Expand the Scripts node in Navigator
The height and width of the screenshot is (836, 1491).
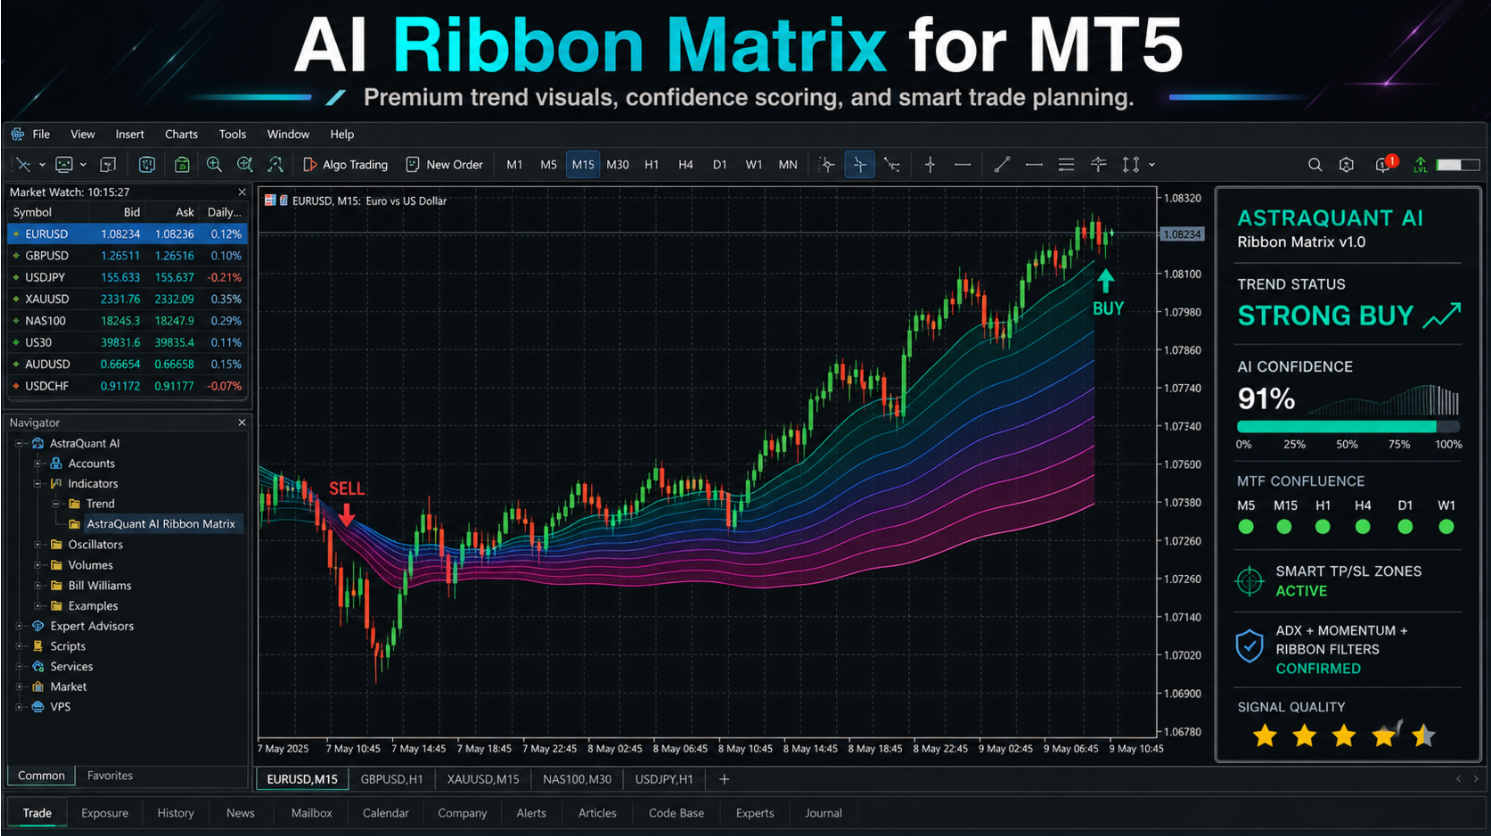19,646
